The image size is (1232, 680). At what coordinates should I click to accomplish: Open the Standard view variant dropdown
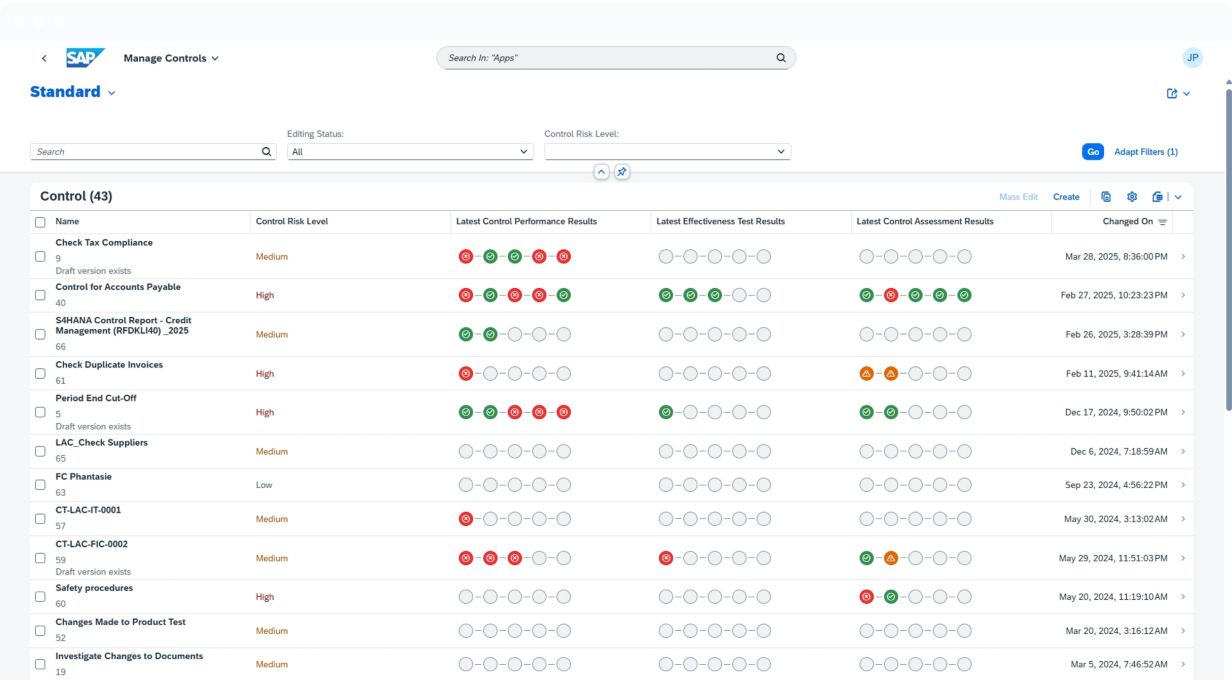[x=111, y=93]
